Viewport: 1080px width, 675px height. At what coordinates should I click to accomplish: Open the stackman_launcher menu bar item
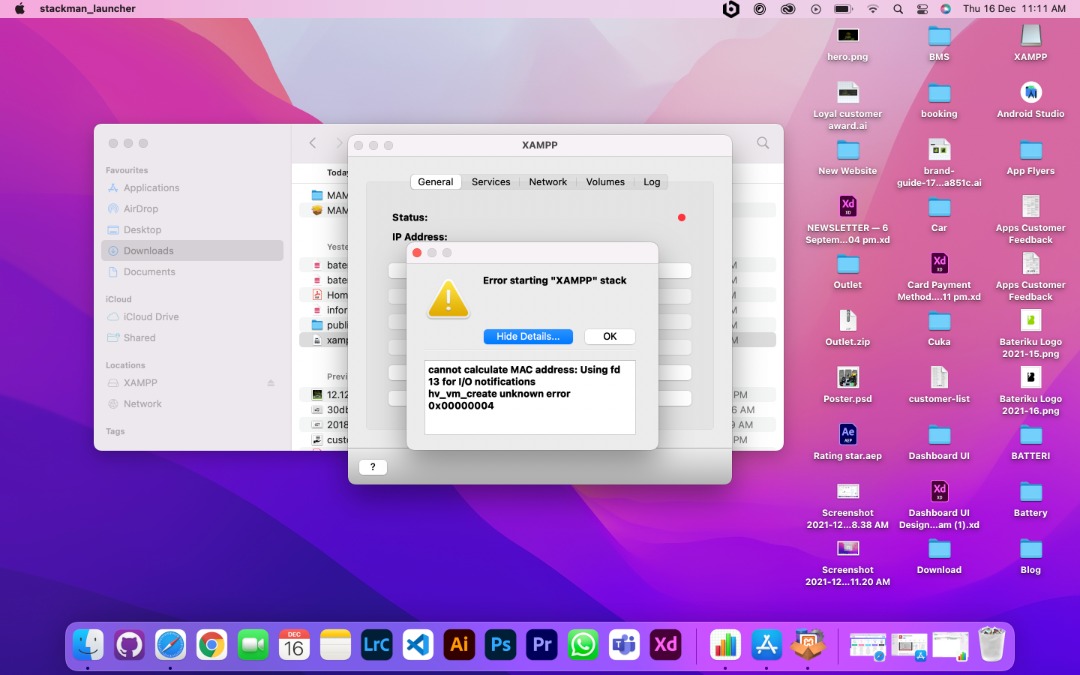87,9
